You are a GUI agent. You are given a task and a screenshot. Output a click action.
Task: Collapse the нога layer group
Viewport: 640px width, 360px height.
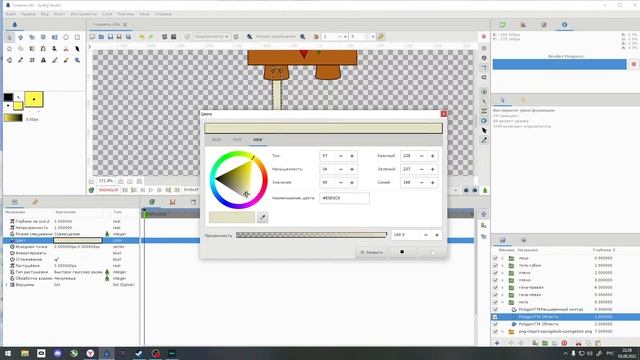click(x=503, y=302)
